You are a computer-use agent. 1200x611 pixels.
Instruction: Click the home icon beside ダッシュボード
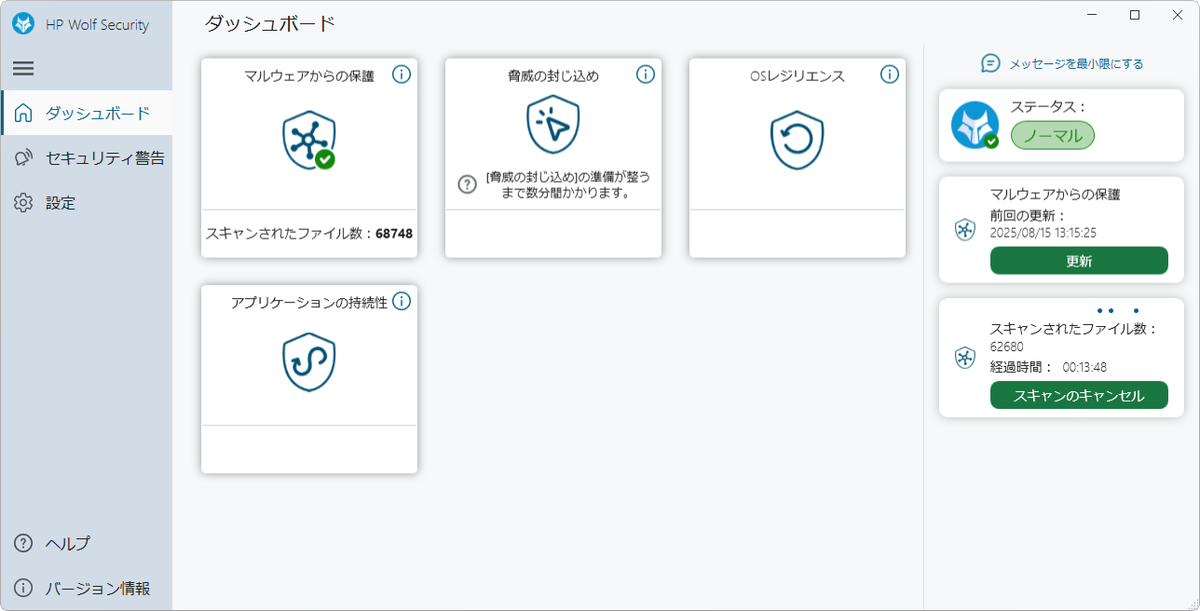[x=23, y=113]
